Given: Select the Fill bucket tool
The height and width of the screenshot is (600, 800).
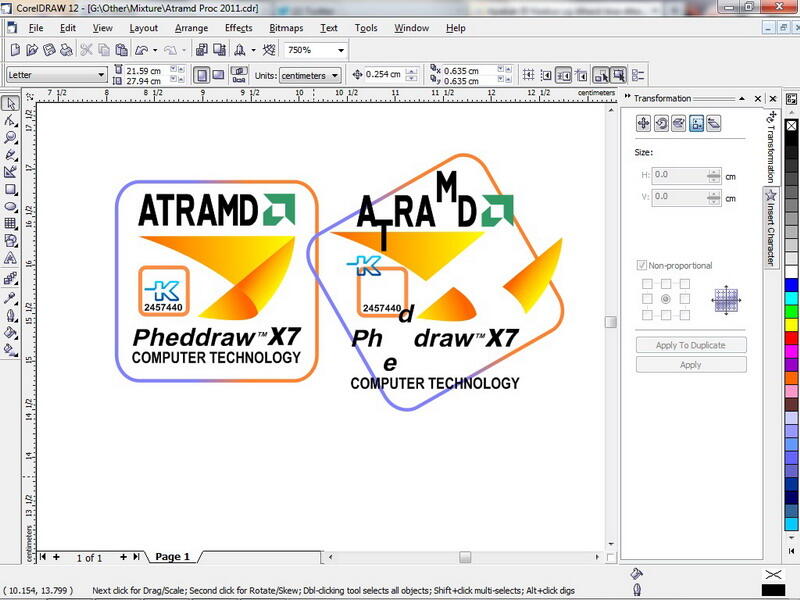Looking at the screenshot, I should [10, 333].
